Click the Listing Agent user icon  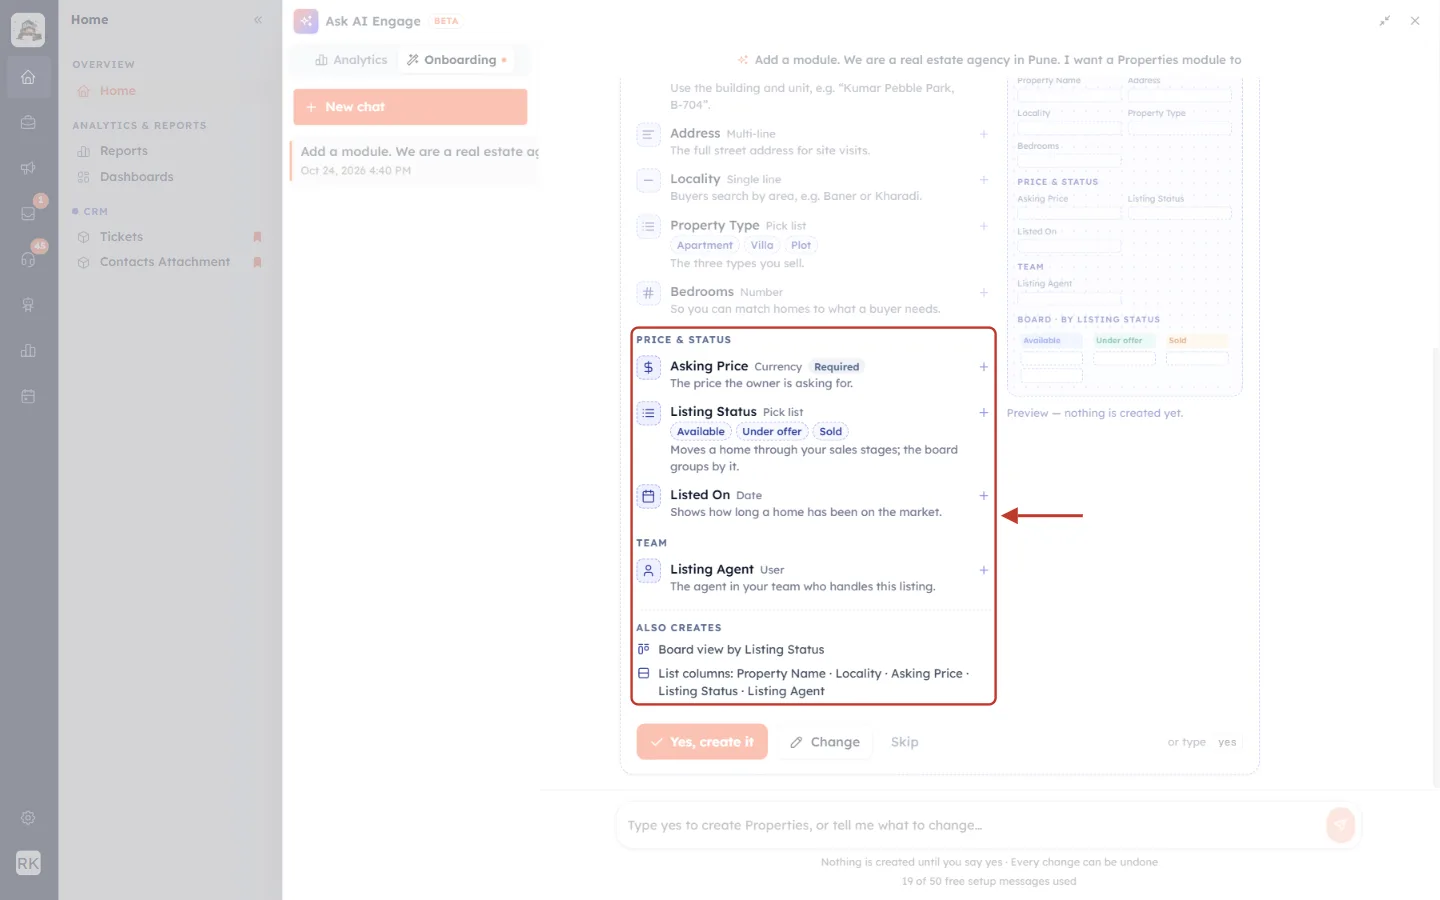tap(648, 571)
